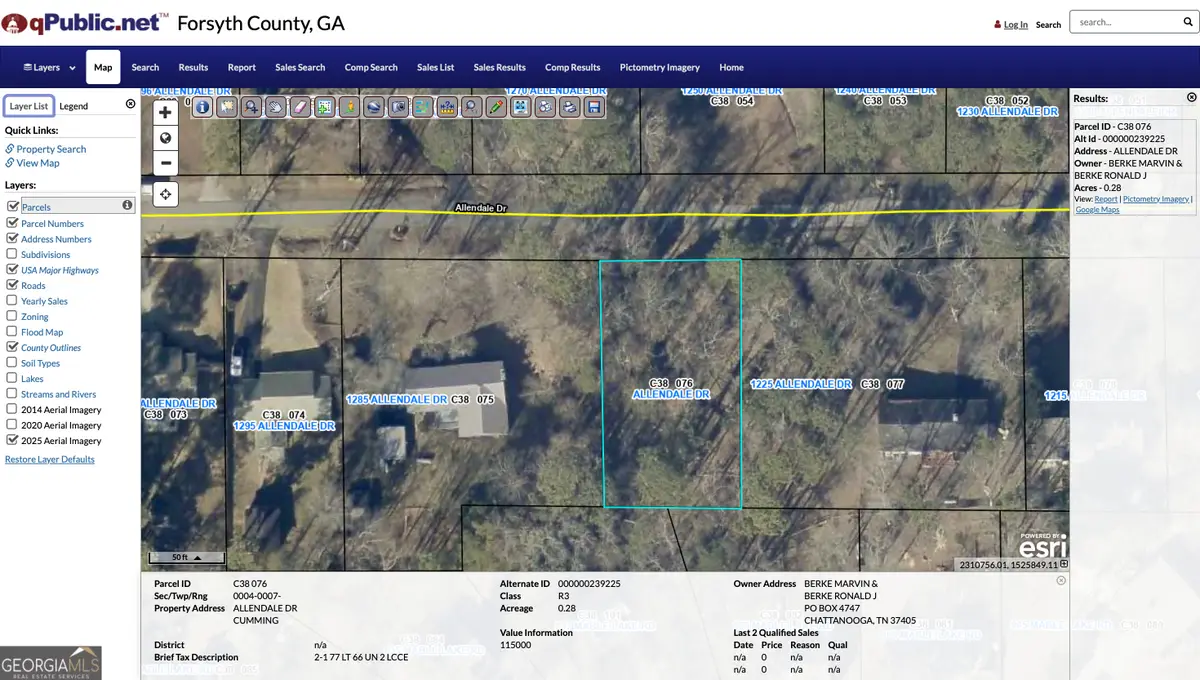The width and height of the screenshot is (1200, 680).
Task: Select the Identify info tool
Action: point(202,107)
